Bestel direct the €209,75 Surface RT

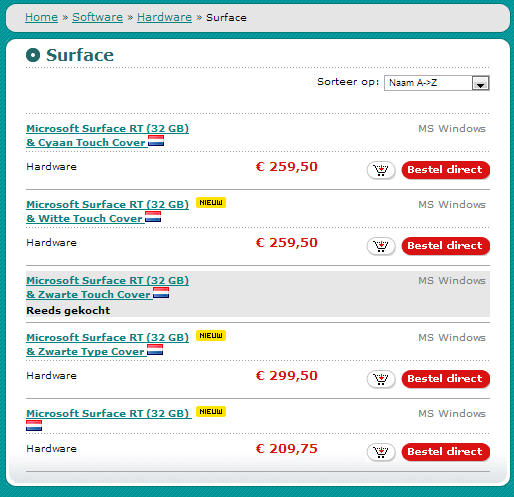pos(446,452)
